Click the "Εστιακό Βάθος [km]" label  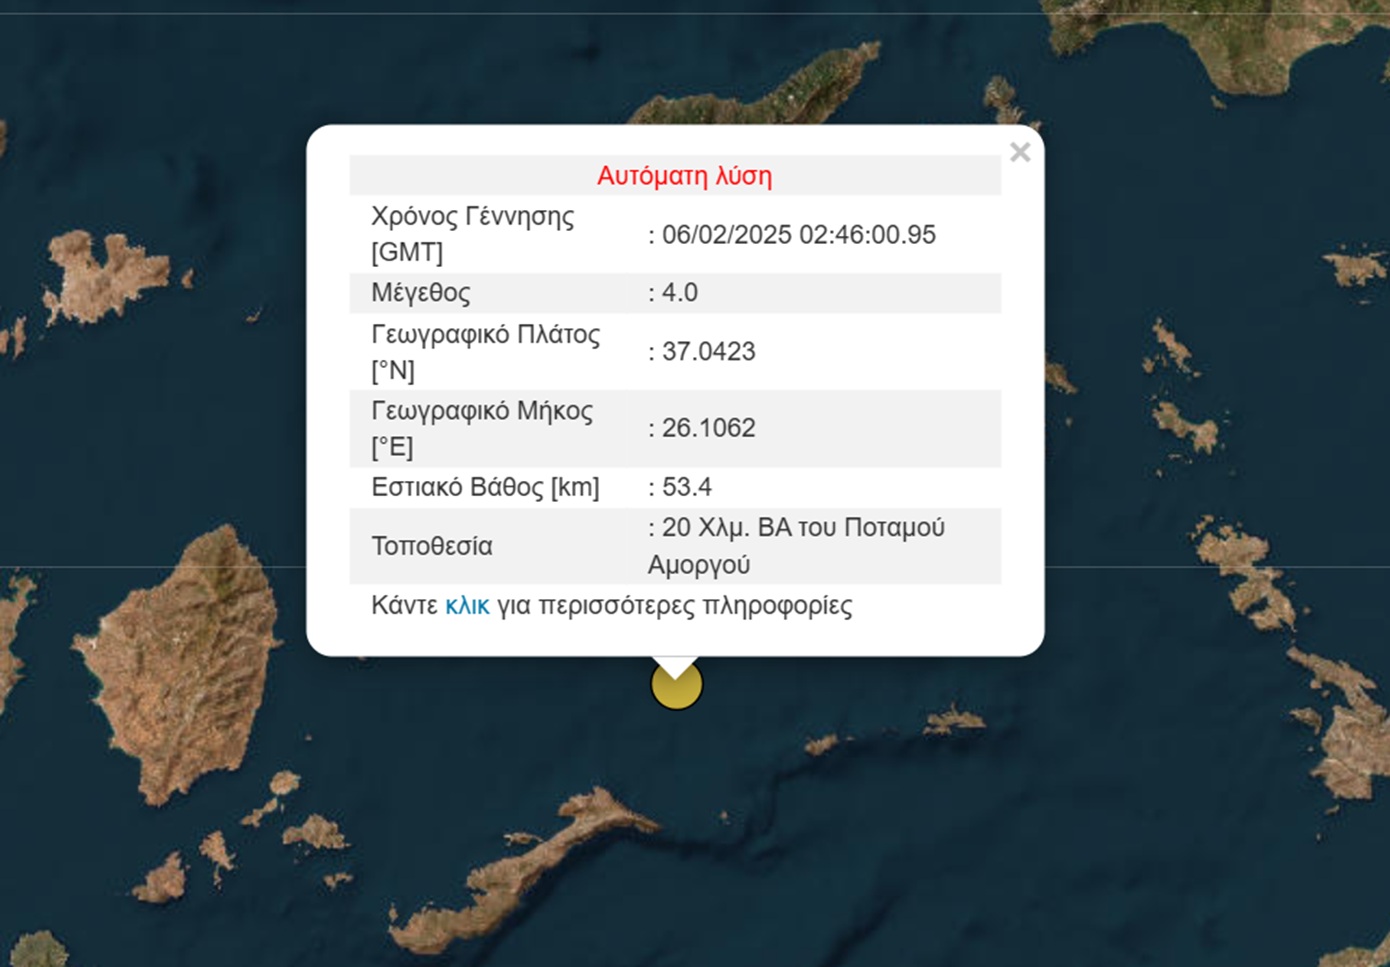click(x=485, y=487)
